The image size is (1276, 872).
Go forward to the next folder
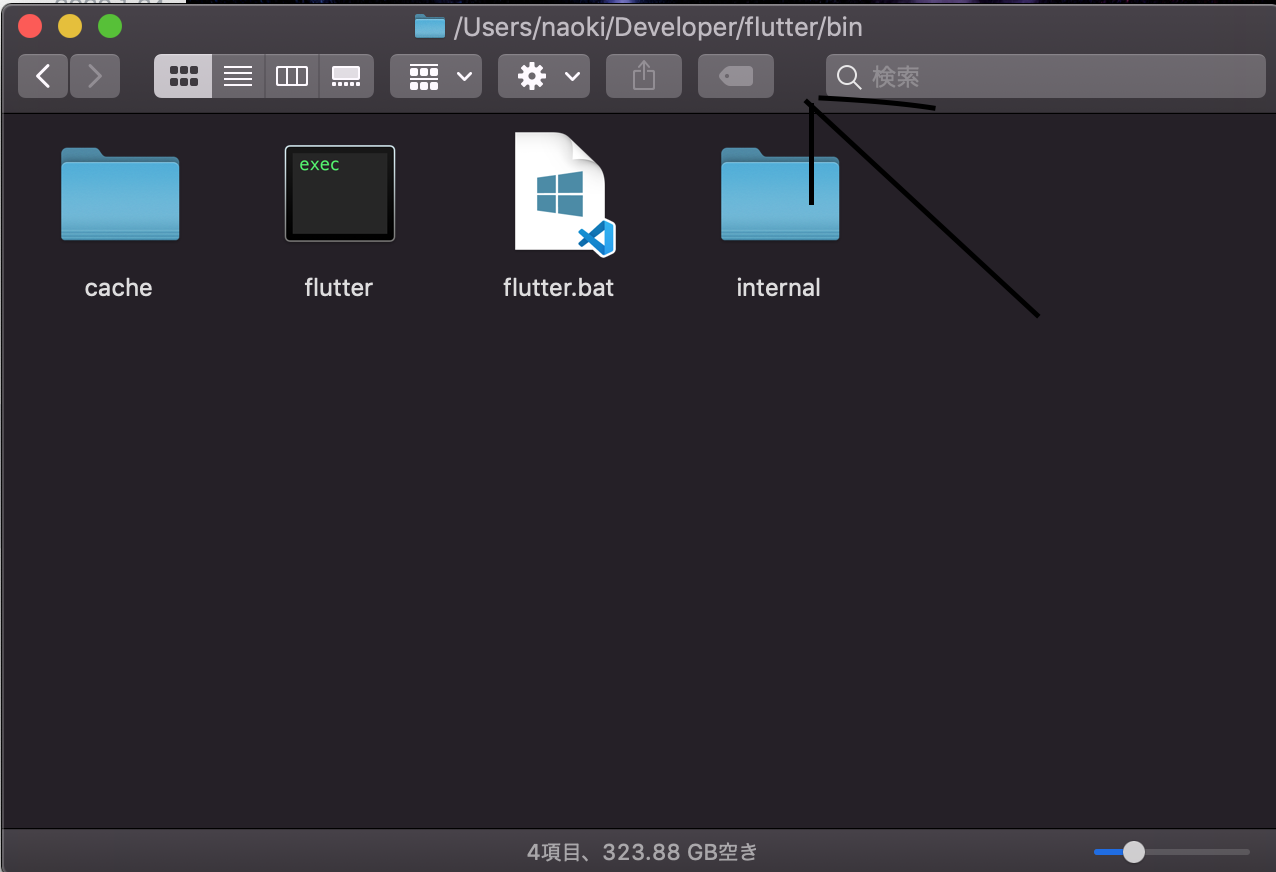95,76
